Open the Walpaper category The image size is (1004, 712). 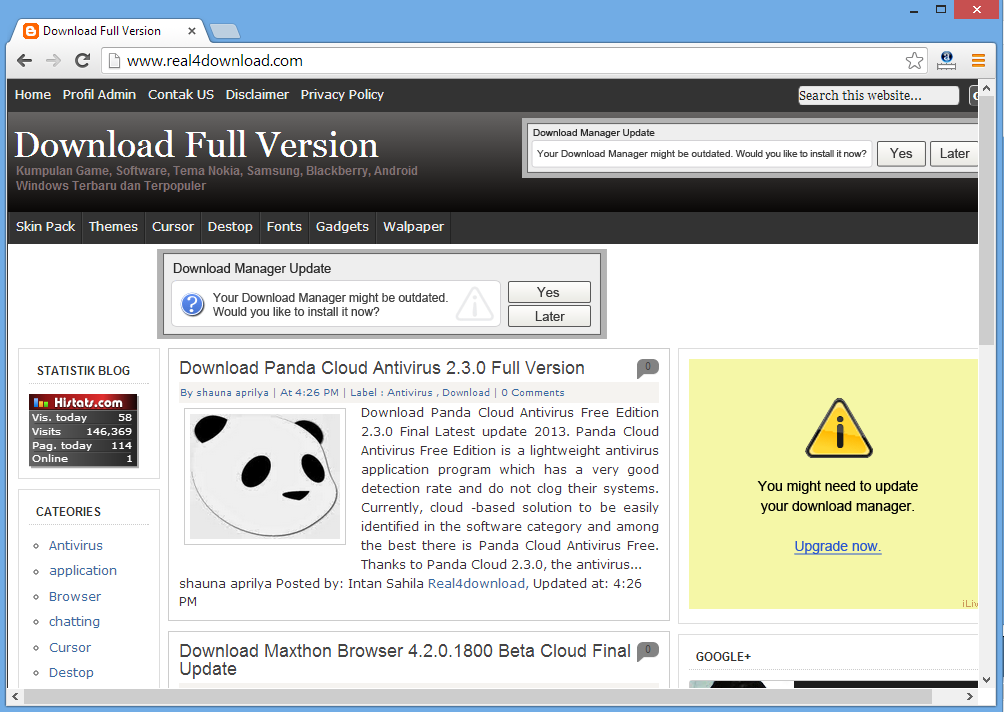click(x=413, y=227)
